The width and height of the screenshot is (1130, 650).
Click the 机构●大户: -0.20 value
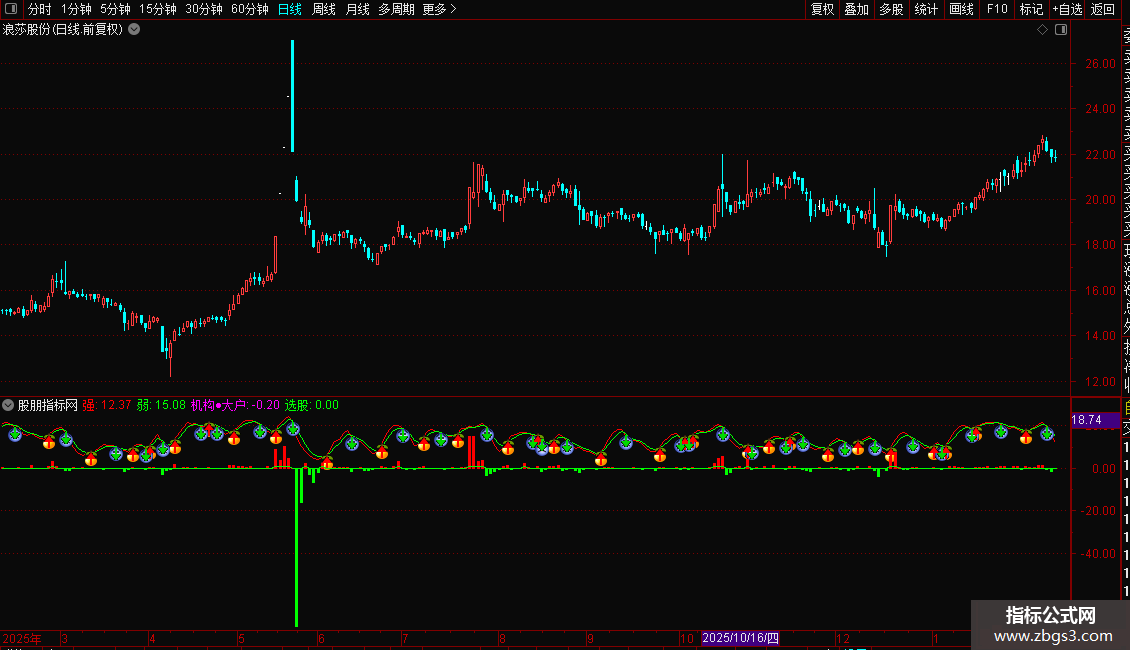coord(235,405)
